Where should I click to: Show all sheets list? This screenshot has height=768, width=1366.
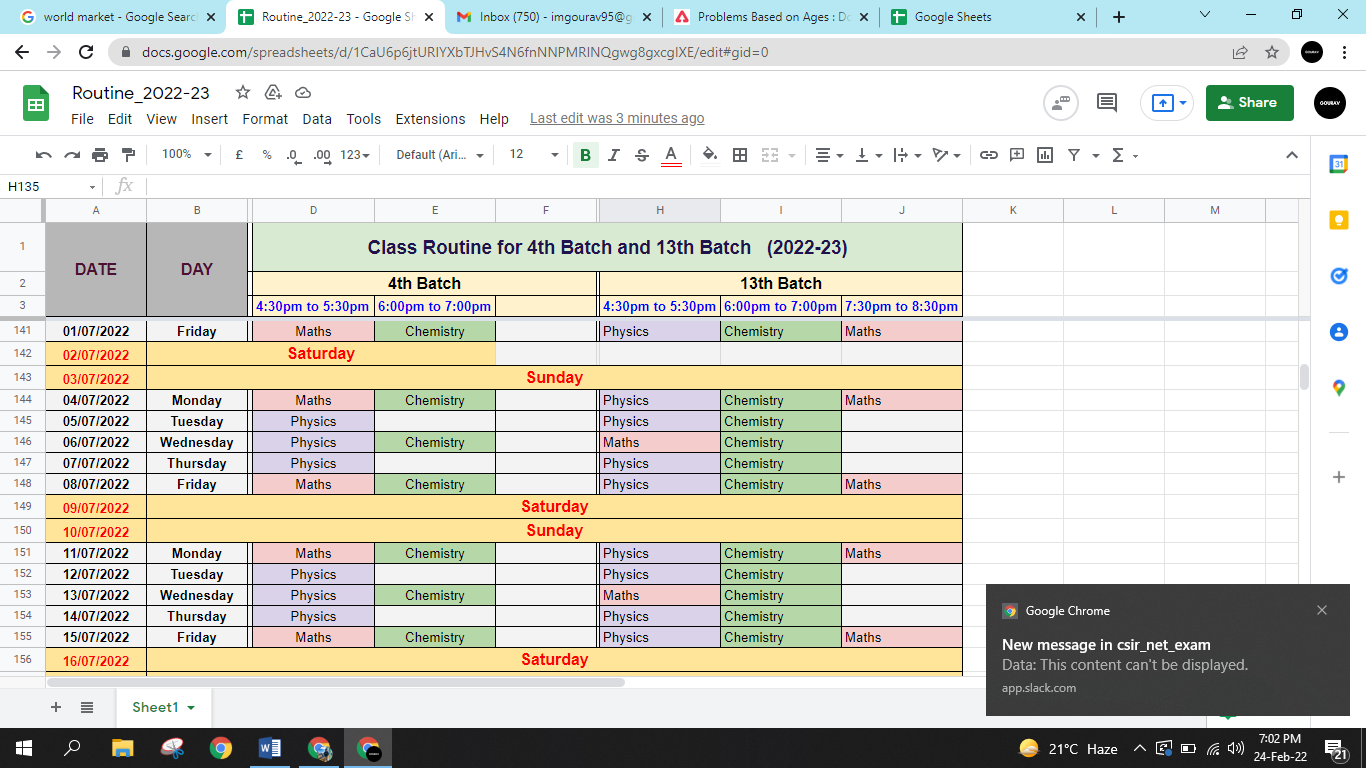coord(87,707)
